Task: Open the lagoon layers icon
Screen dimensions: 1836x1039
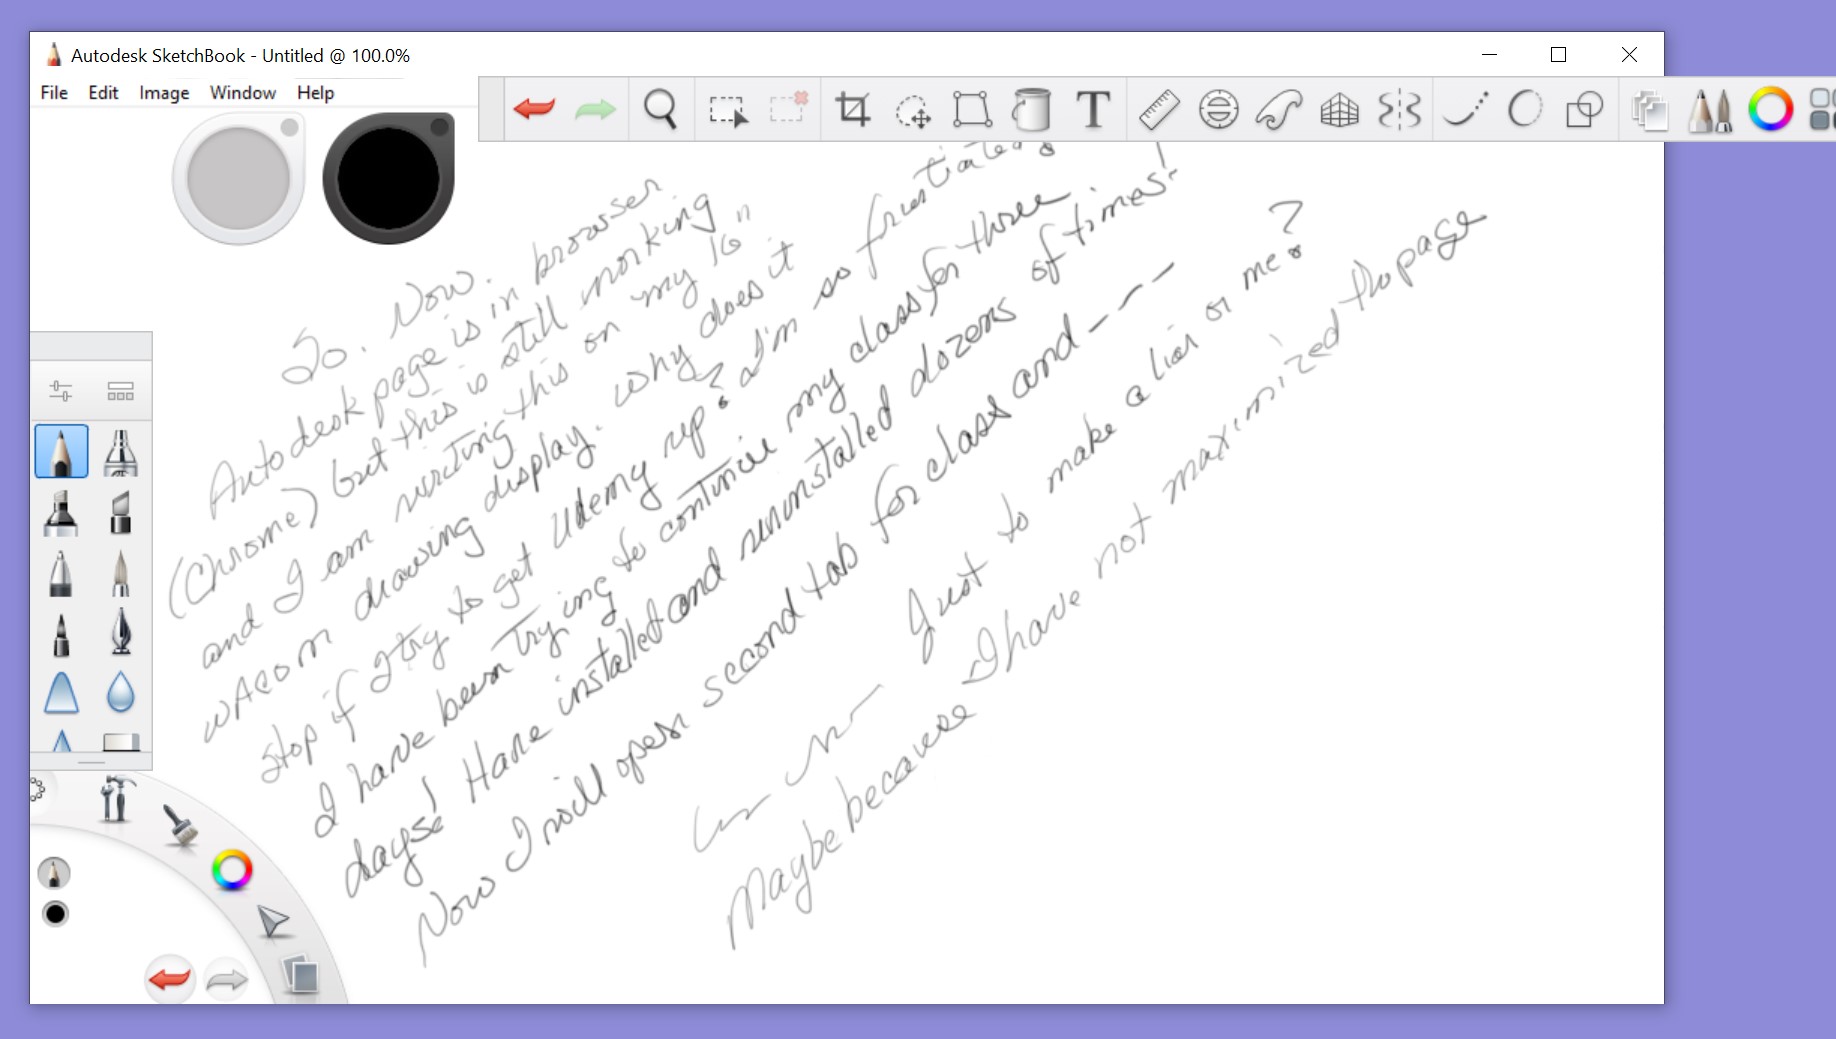Action: [x=300, y=975]
